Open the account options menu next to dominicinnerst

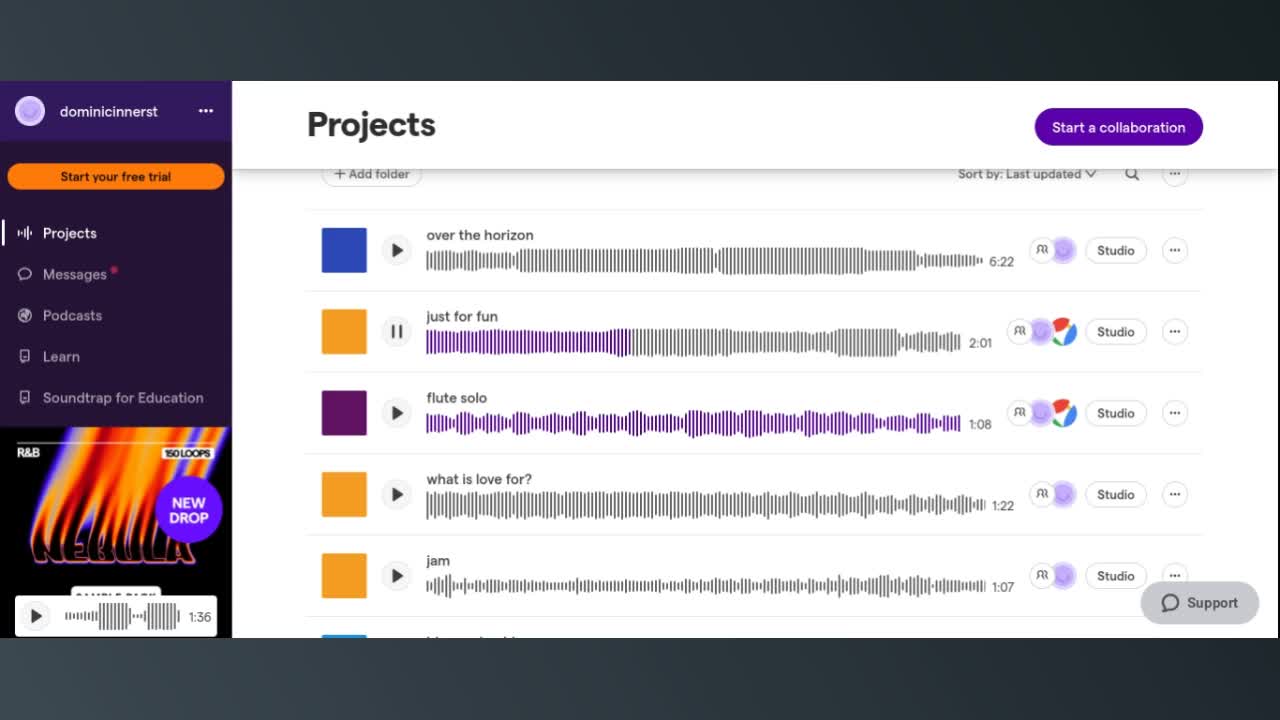pyautogui.click(x=206, y=111)
